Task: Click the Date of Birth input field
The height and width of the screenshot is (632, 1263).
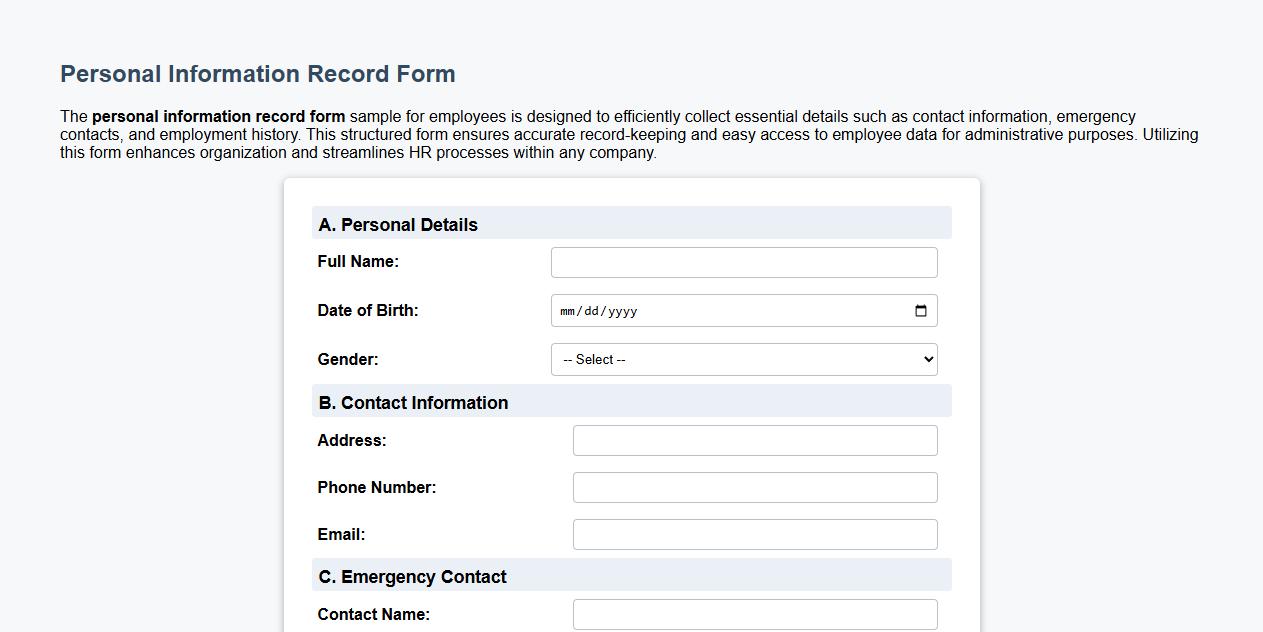Action: [x=744, y=311]
